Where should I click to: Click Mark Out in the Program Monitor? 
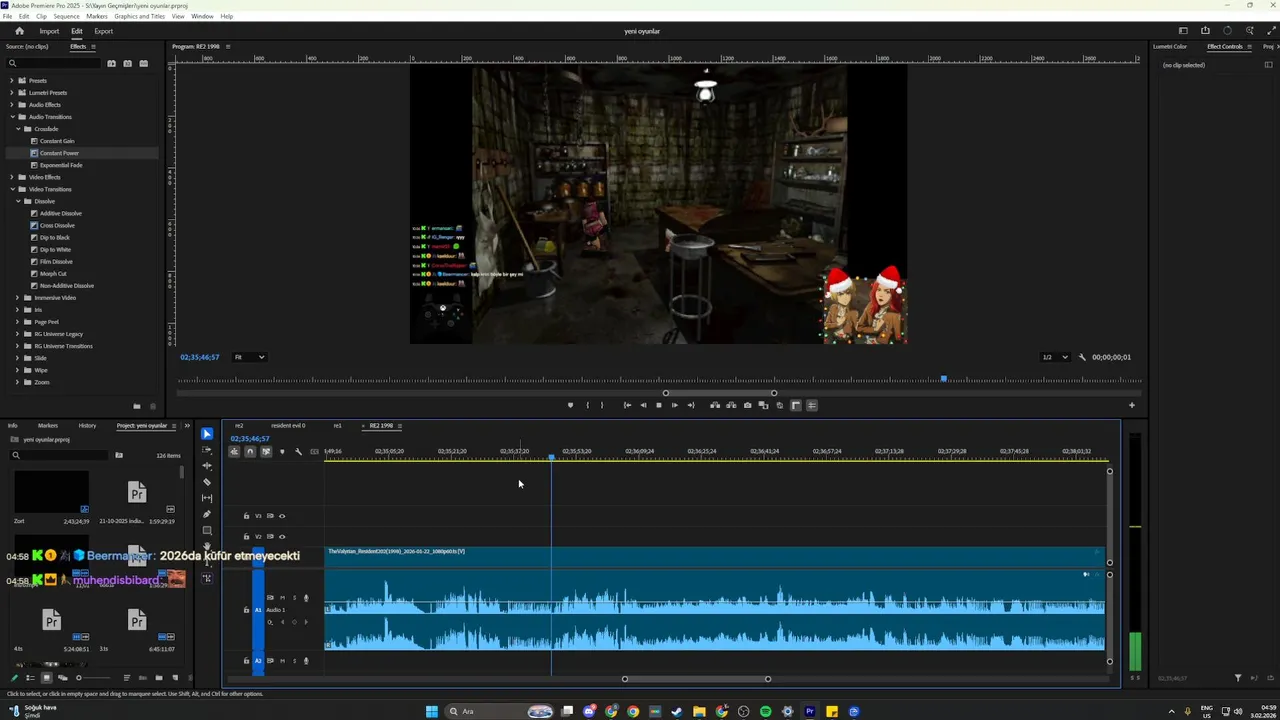602,405
